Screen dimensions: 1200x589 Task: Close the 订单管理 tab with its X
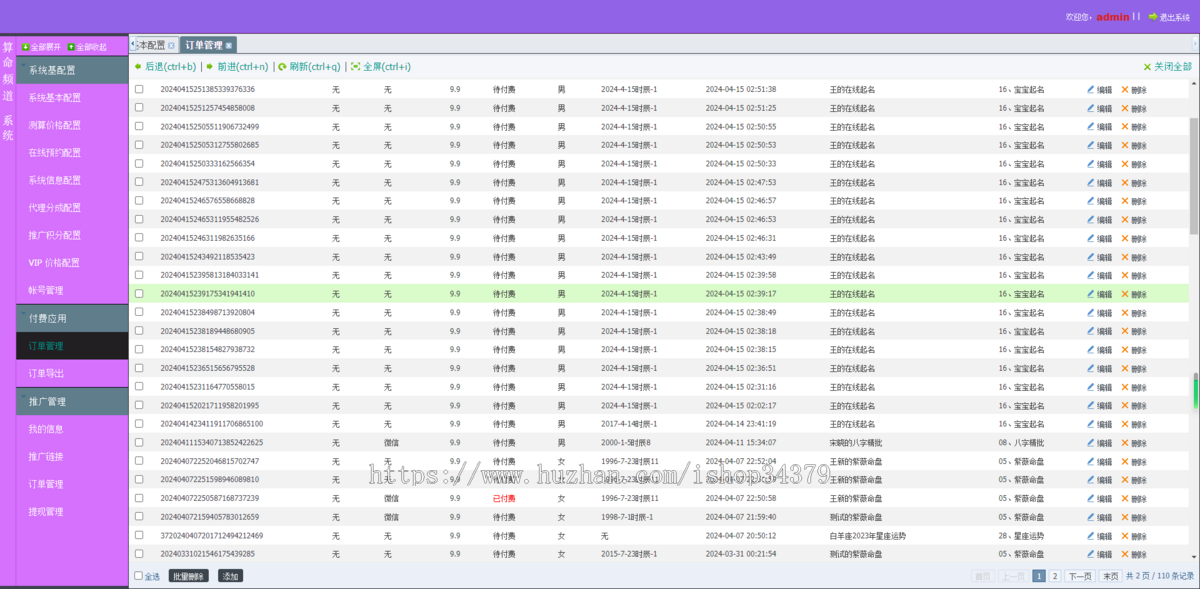(x=228, y=46)
